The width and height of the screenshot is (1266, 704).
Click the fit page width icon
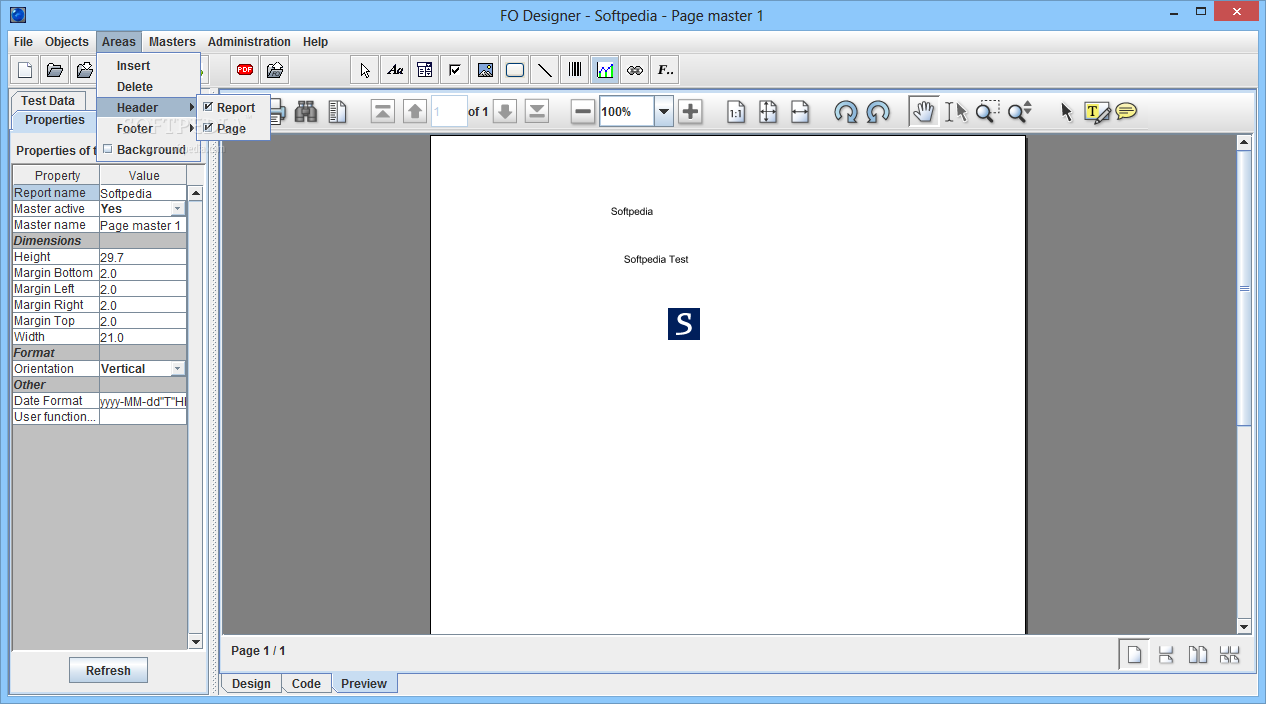800,112
